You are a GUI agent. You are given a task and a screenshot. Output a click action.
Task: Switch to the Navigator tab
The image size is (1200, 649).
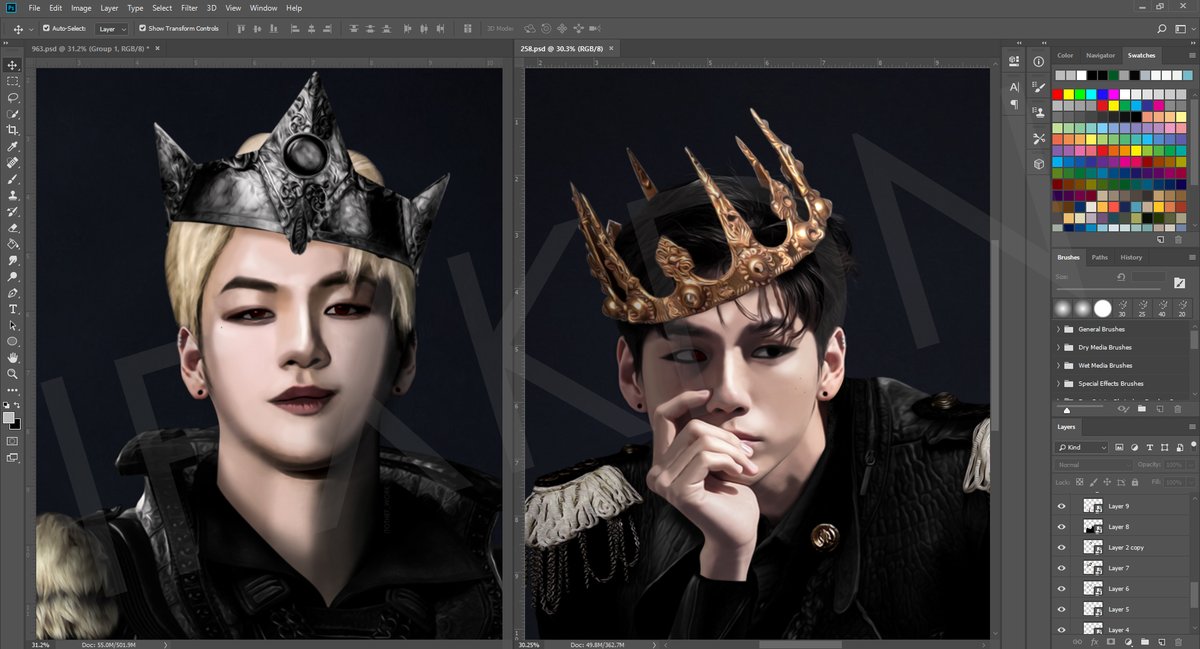click(x=1100, y=55)
